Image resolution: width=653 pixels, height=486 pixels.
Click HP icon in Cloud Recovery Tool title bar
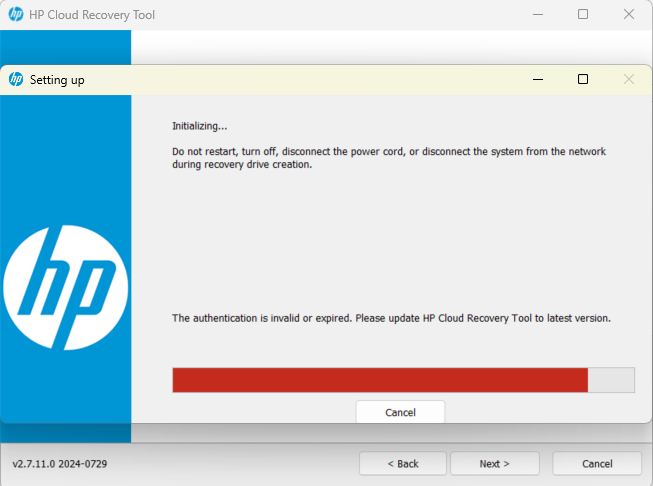pos(16,15)
